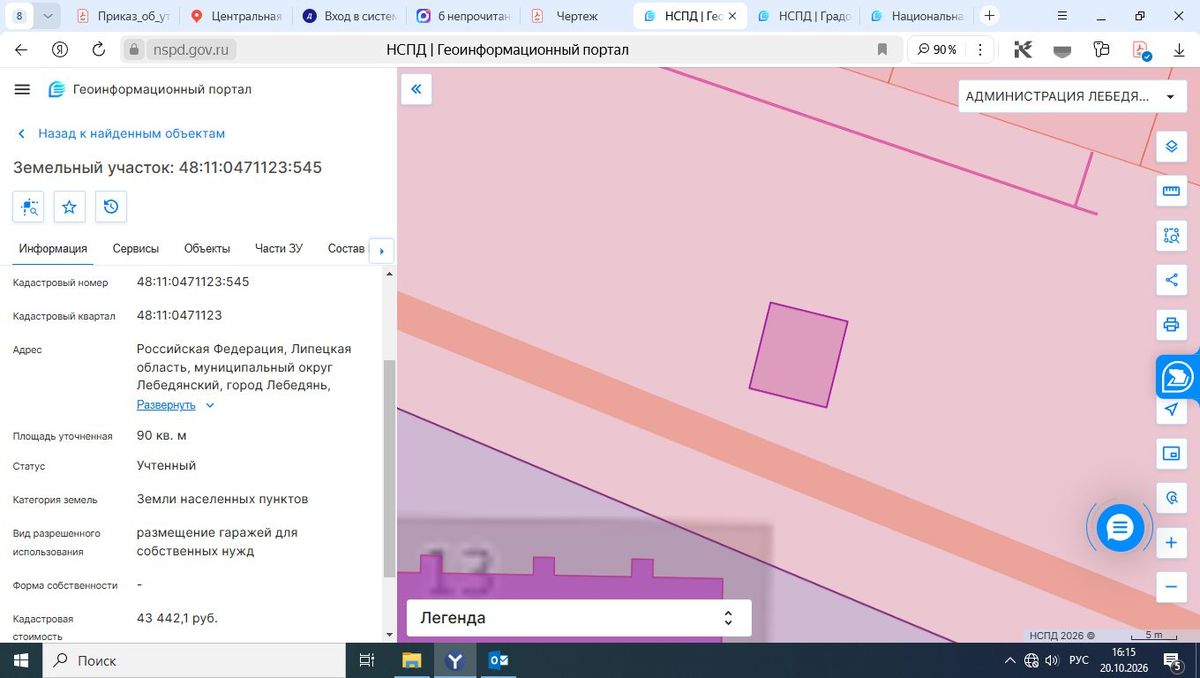Zoom out on the map
The height and width of the screenshot is (678, 1200).
coord(1171,587)
